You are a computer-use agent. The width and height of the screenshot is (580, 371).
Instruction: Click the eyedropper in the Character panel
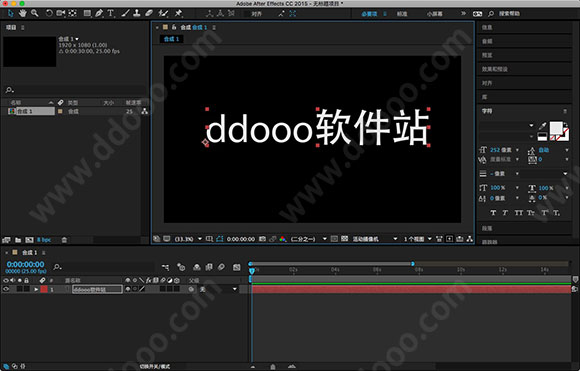tap(543, 126)
